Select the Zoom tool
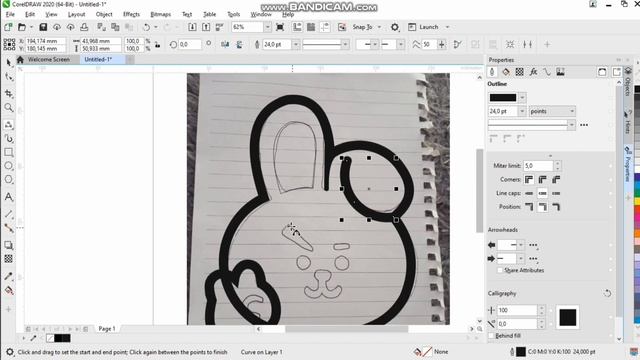Viewport: 640px width, 360px height. tap(9, 107)
